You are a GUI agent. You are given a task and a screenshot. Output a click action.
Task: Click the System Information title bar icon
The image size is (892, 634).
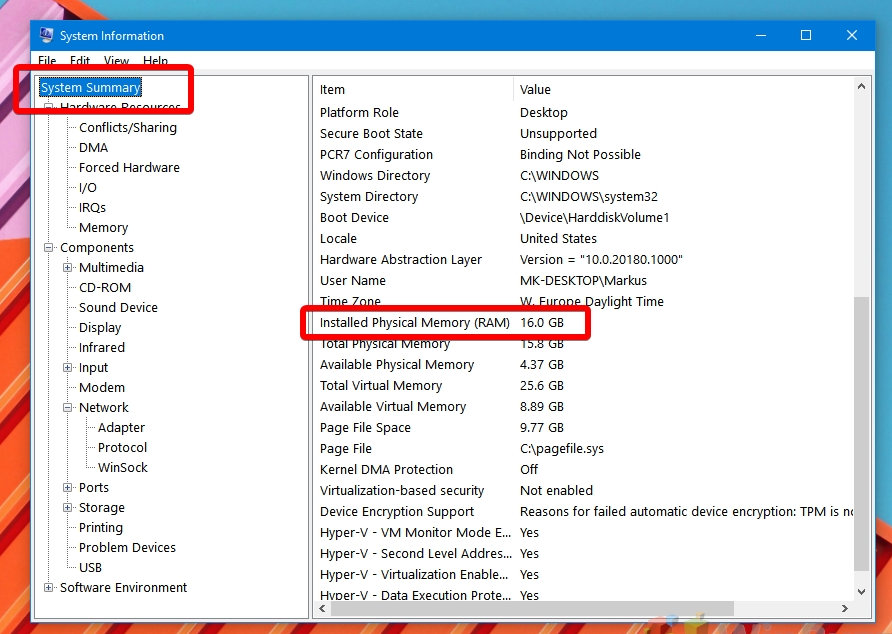pos(46,36)
